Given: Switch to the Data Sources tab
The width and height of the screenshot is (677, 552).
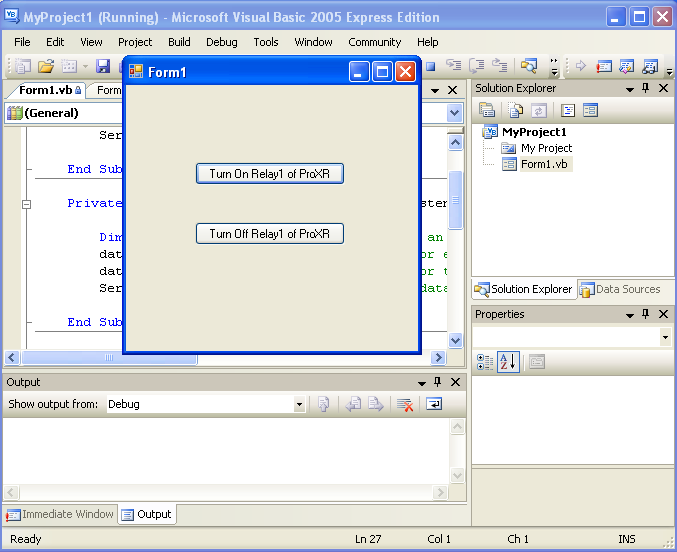Looking at the screenshot, I should (x=620, y=289).
